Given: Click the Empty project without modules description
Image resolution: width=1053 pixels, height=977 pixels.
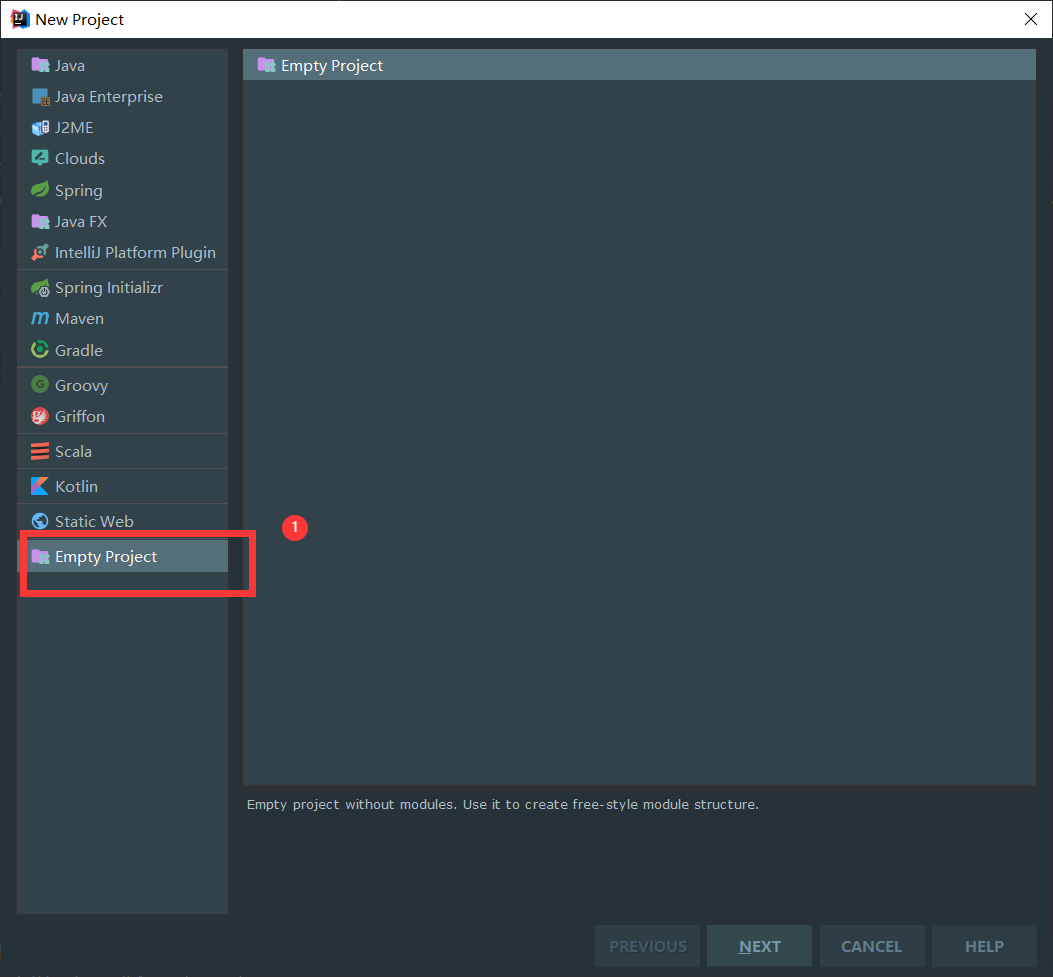Looking at the screenshot, I should pos(503,804).
